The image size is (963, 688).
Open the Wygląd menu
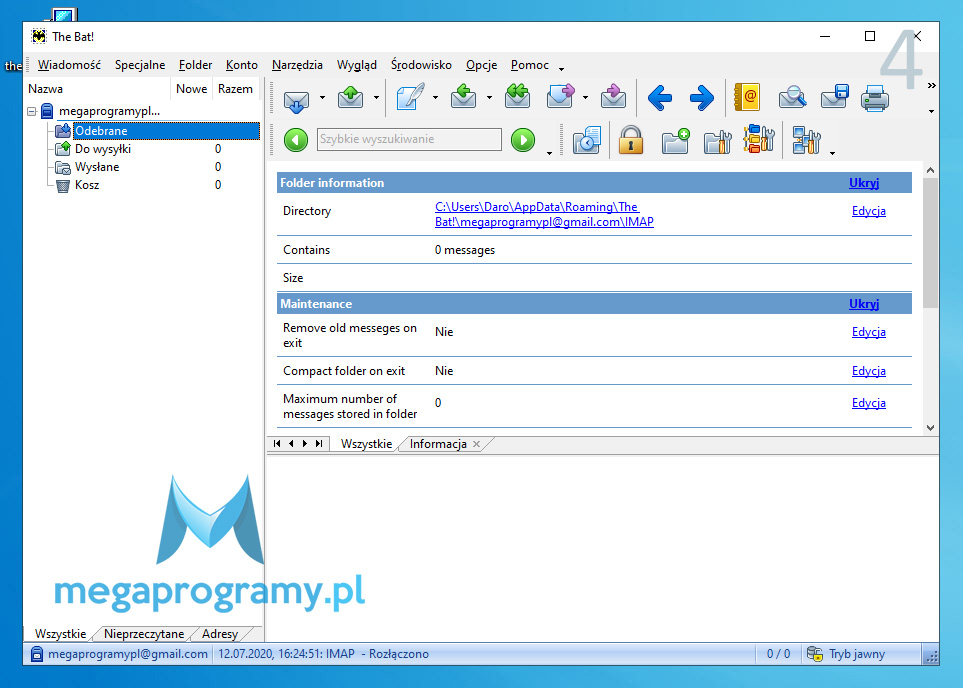[357, 65]
